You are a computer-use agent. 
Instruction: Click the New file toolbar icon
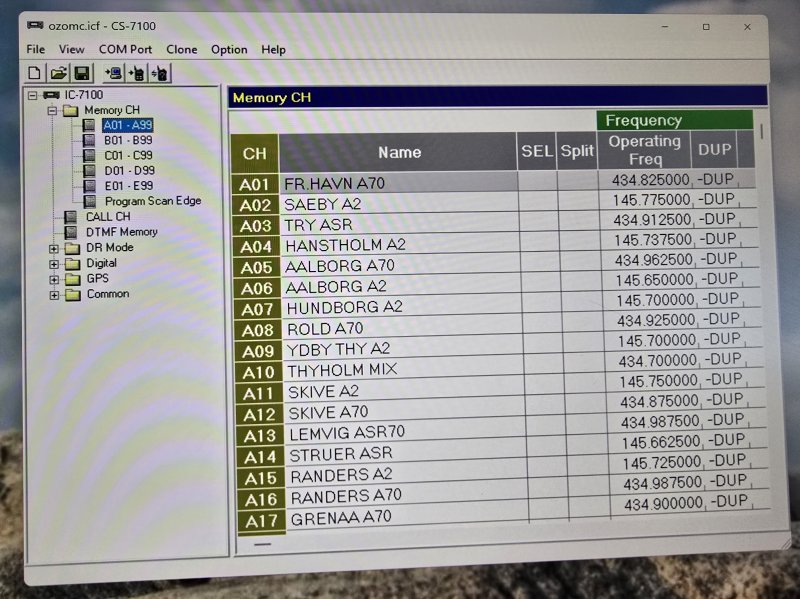pyautogui.click(x=35, y=73)
